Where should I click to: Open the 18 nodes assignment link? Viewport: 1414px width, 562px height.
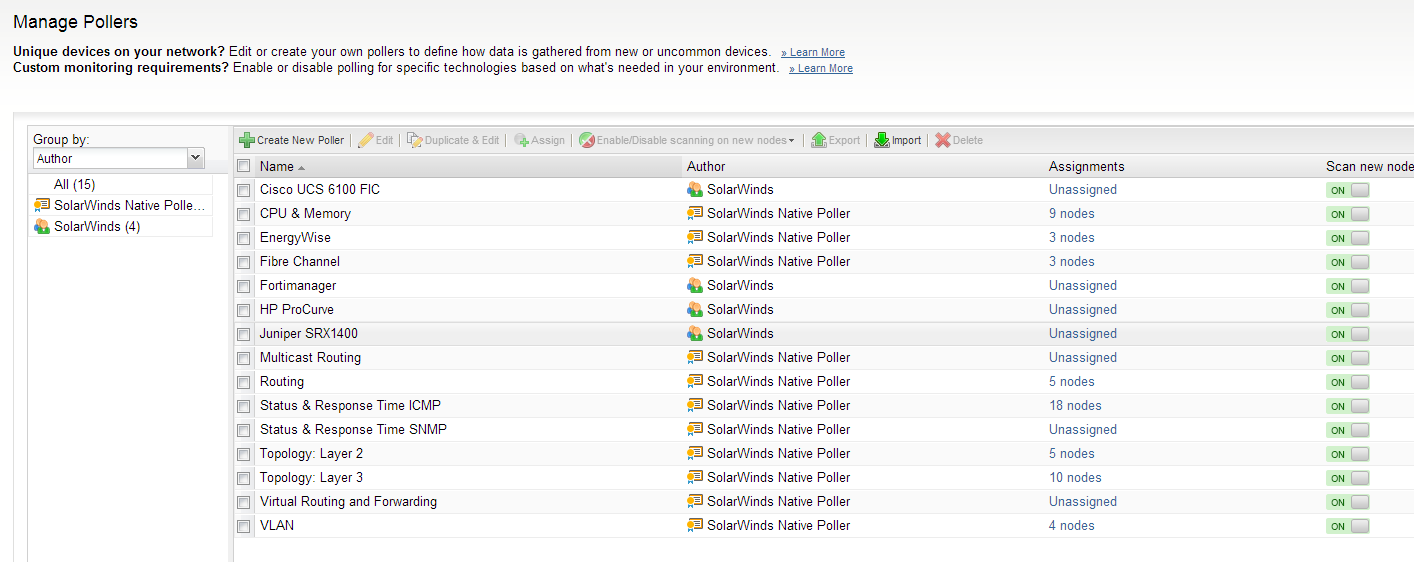(1075, 405)
